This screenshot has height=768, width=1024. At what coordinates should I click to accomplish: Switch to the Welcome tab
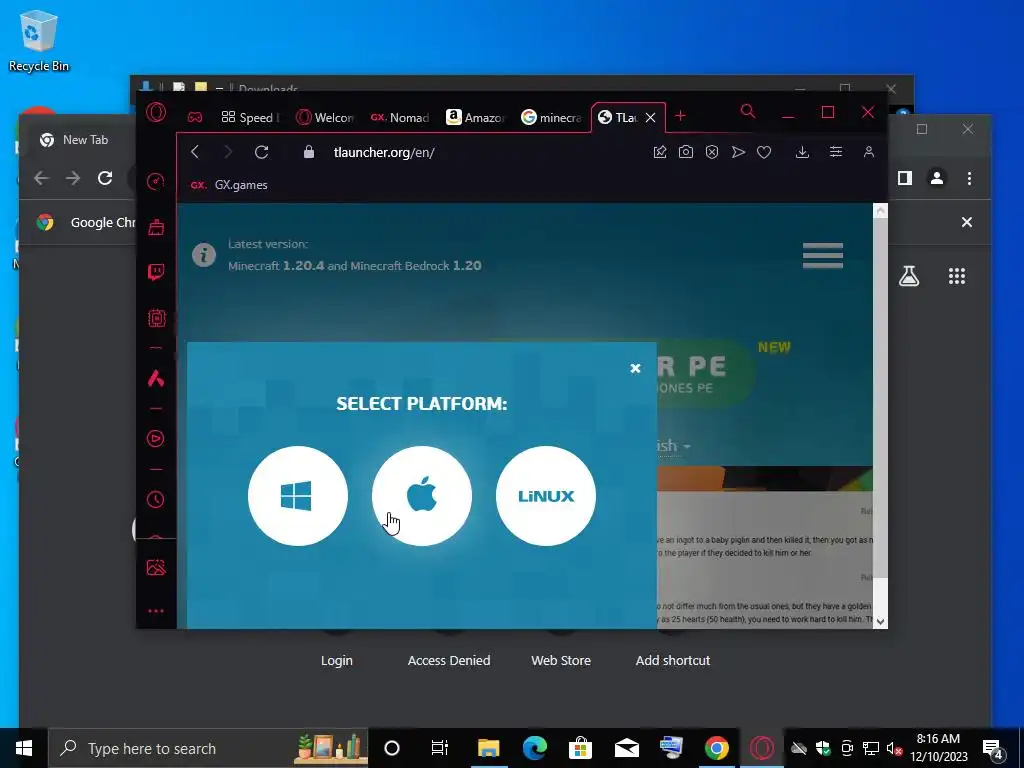[325, 118]
